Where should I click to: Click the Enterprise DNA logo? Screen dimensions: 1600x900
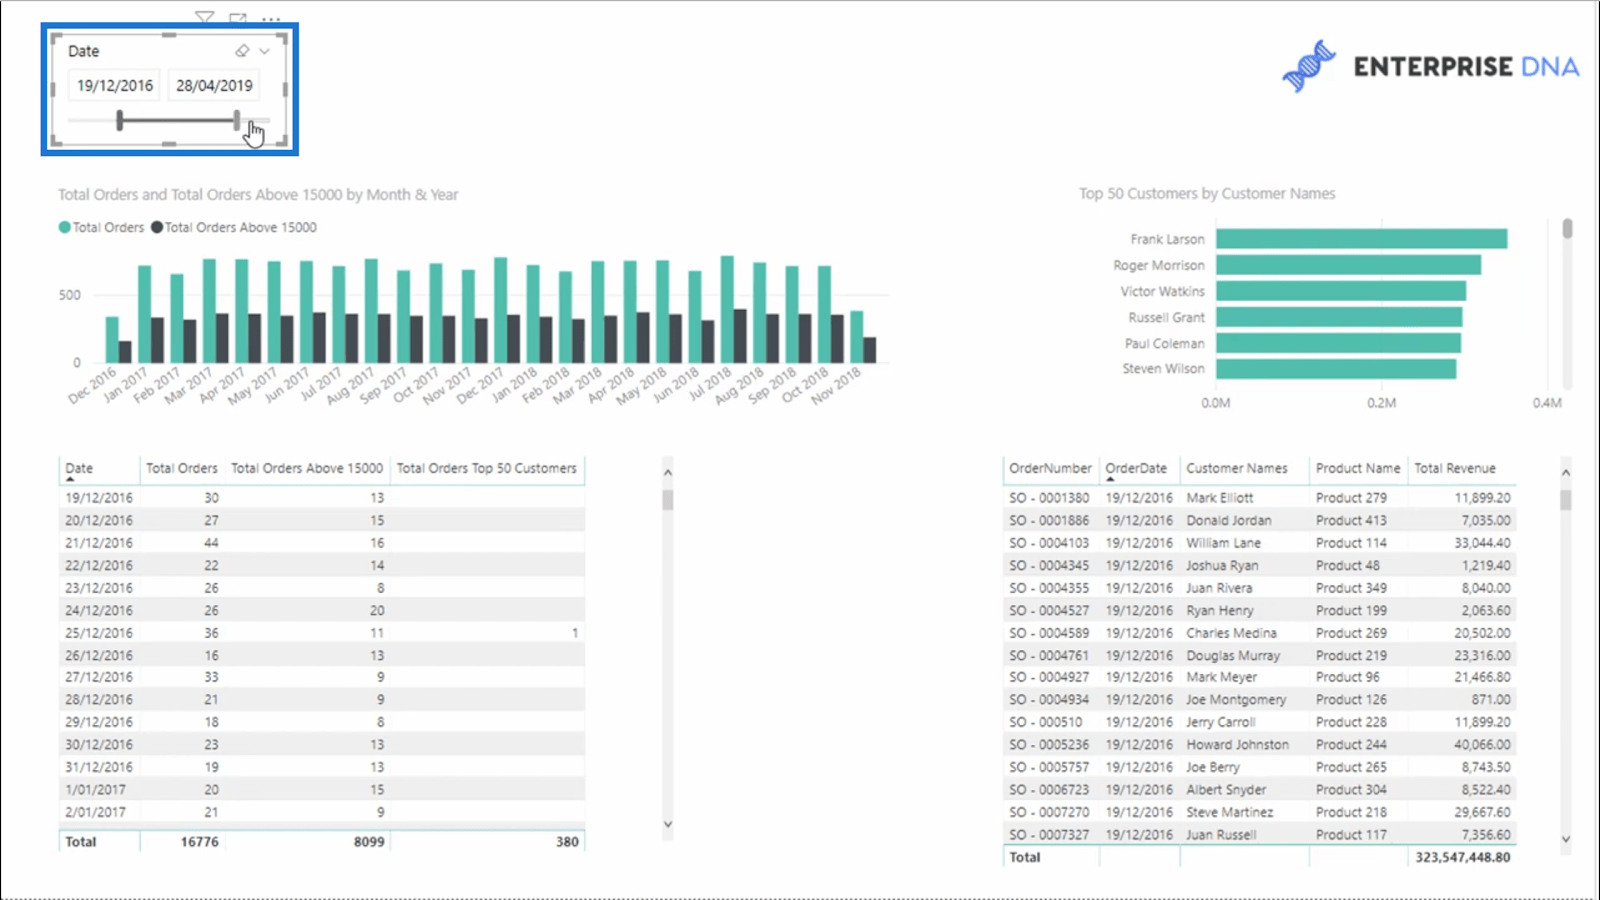coord(1431,66)
